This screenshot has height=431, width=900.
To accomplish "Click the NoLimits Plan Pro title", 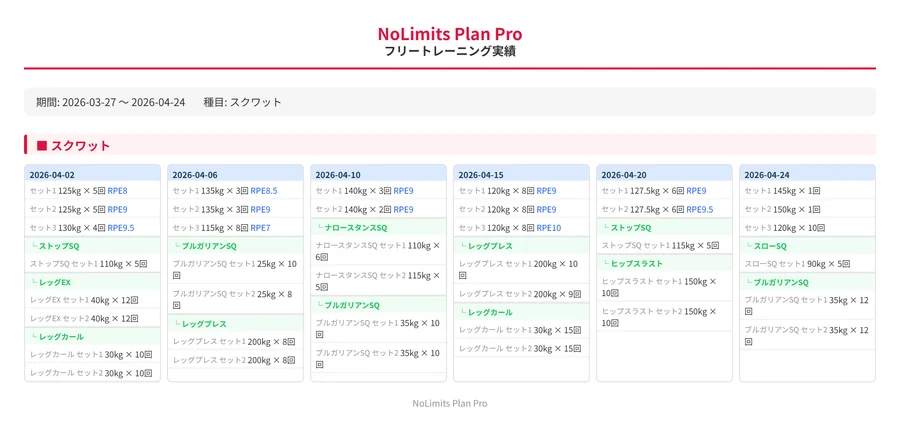I will pyautogui.click(x=450, y=33).
